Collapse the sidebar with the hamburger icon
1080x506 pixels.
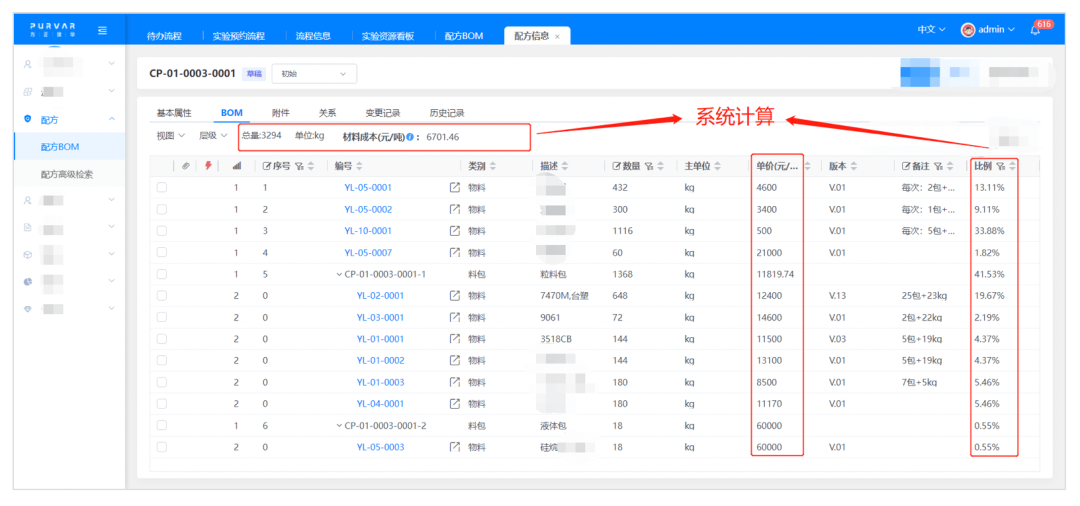[x=103, y=30]
